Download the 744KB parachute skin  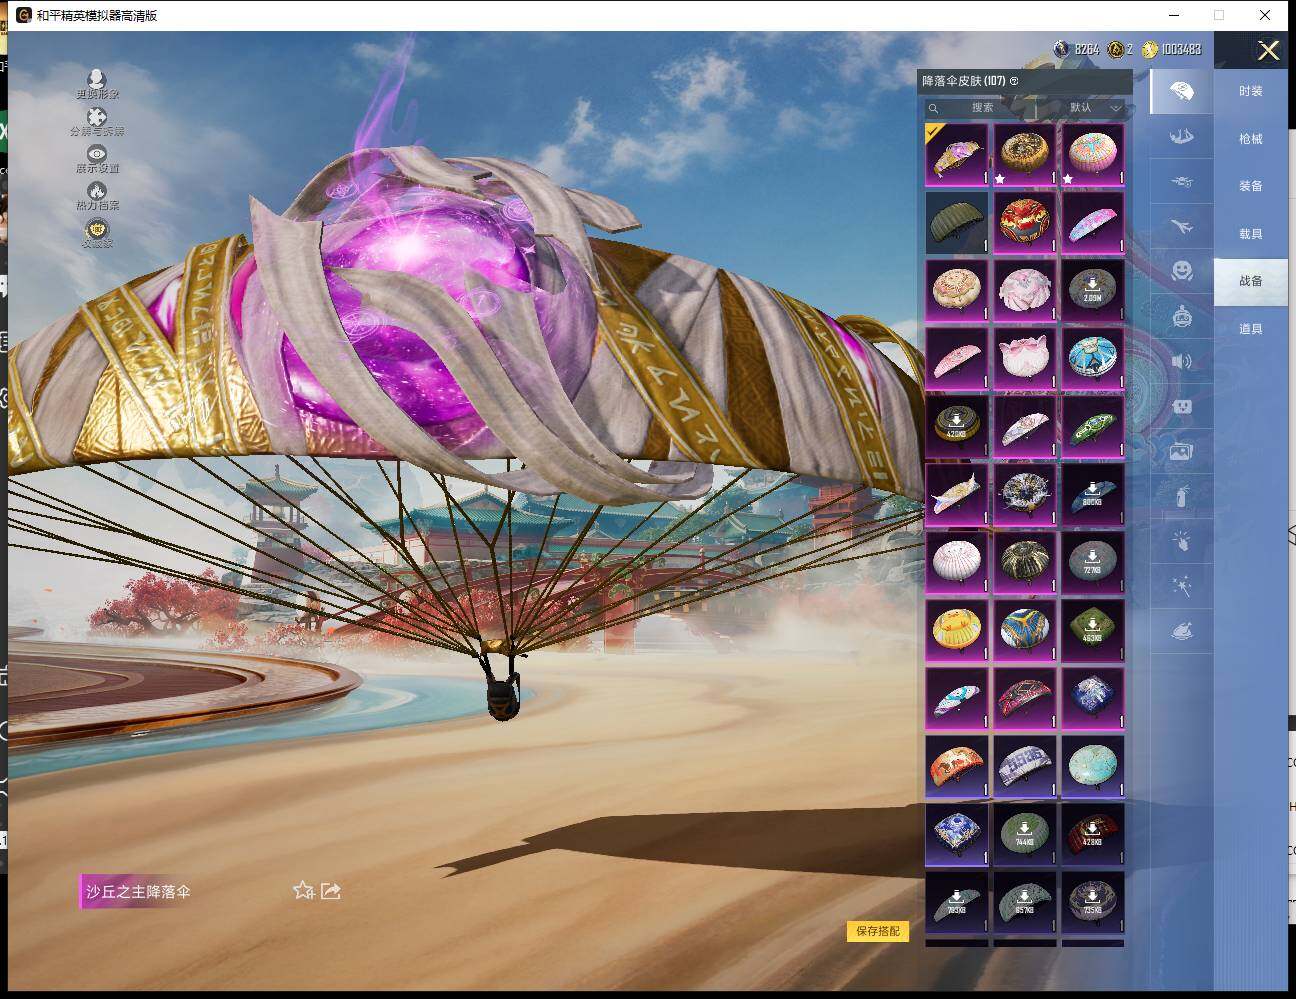point(1025,835)
